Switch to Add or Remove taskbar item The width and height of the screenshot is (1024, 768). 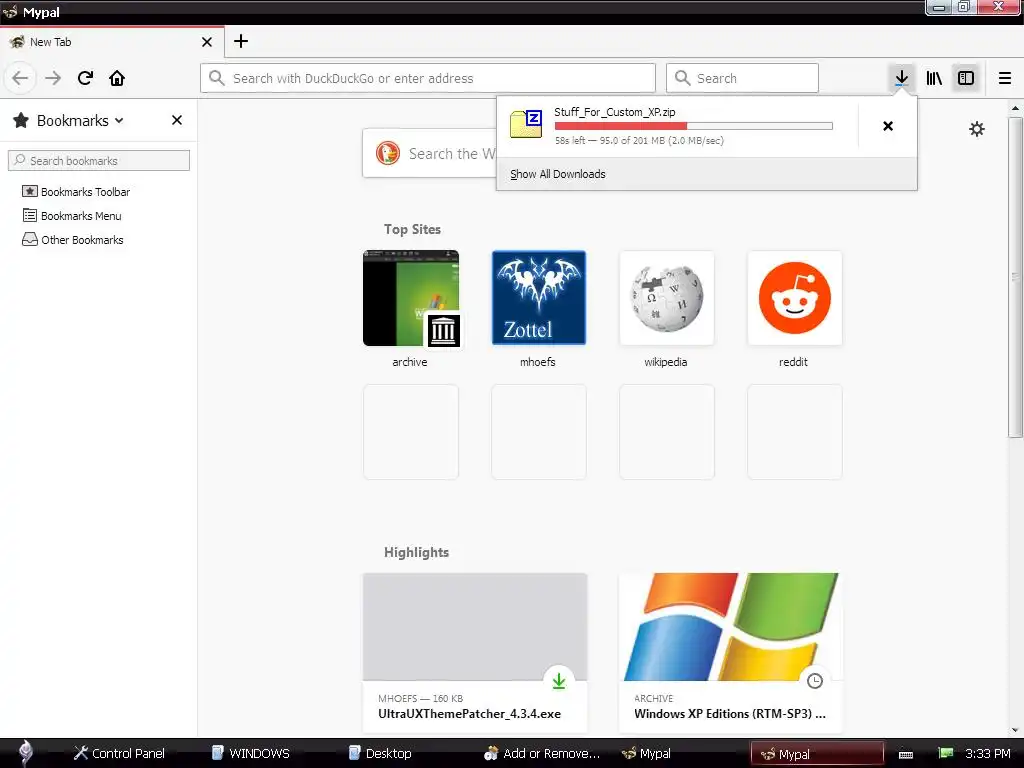click(542, 754)
